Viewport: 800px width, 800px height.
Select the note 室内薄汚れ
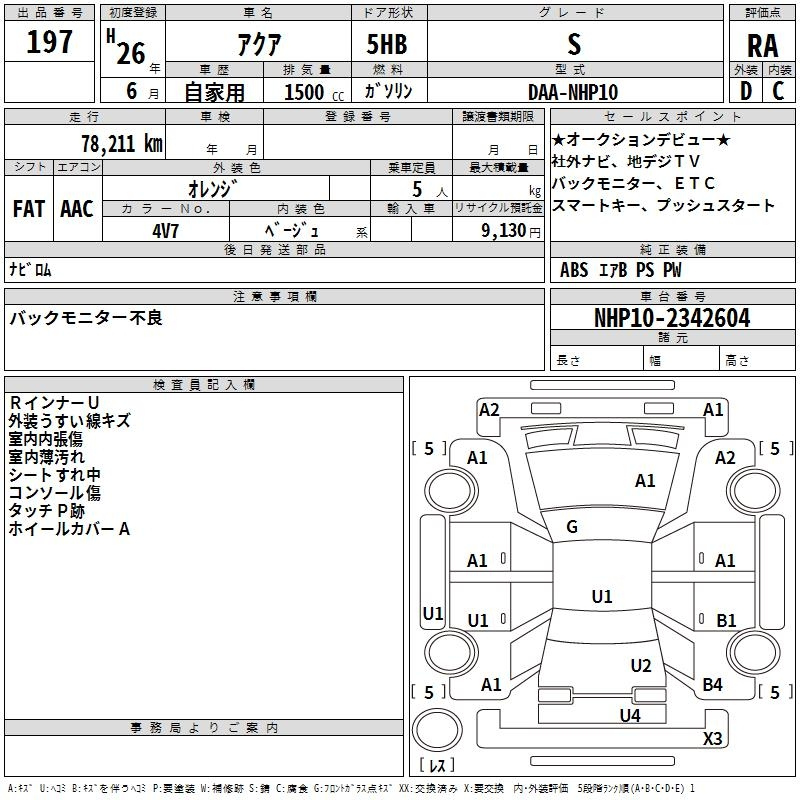[46, 457]
